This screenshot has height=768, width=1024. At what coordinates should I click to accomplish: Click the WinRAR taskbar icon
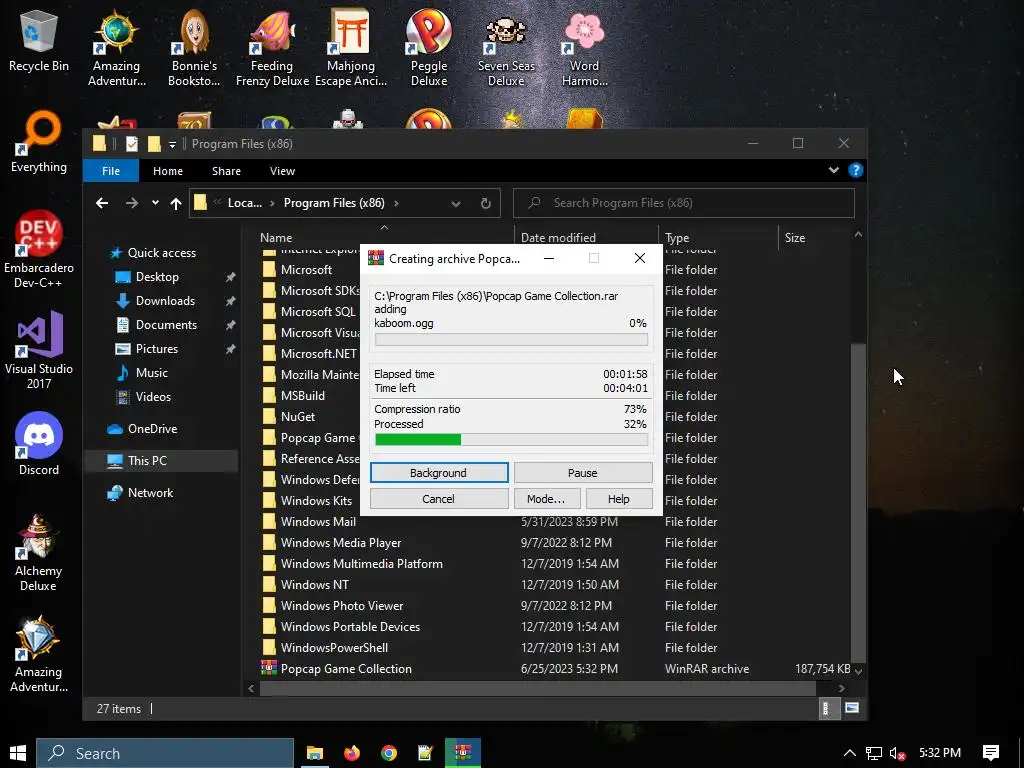[x=463, y=753]
